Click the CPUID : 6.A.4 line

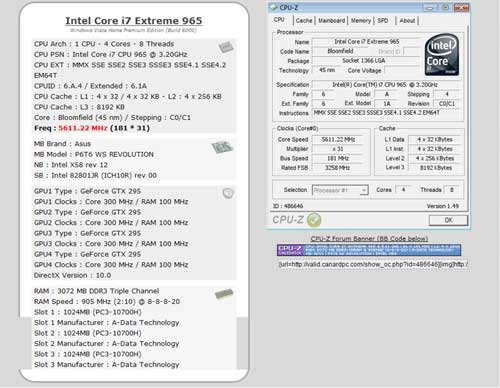coord(90,86)
